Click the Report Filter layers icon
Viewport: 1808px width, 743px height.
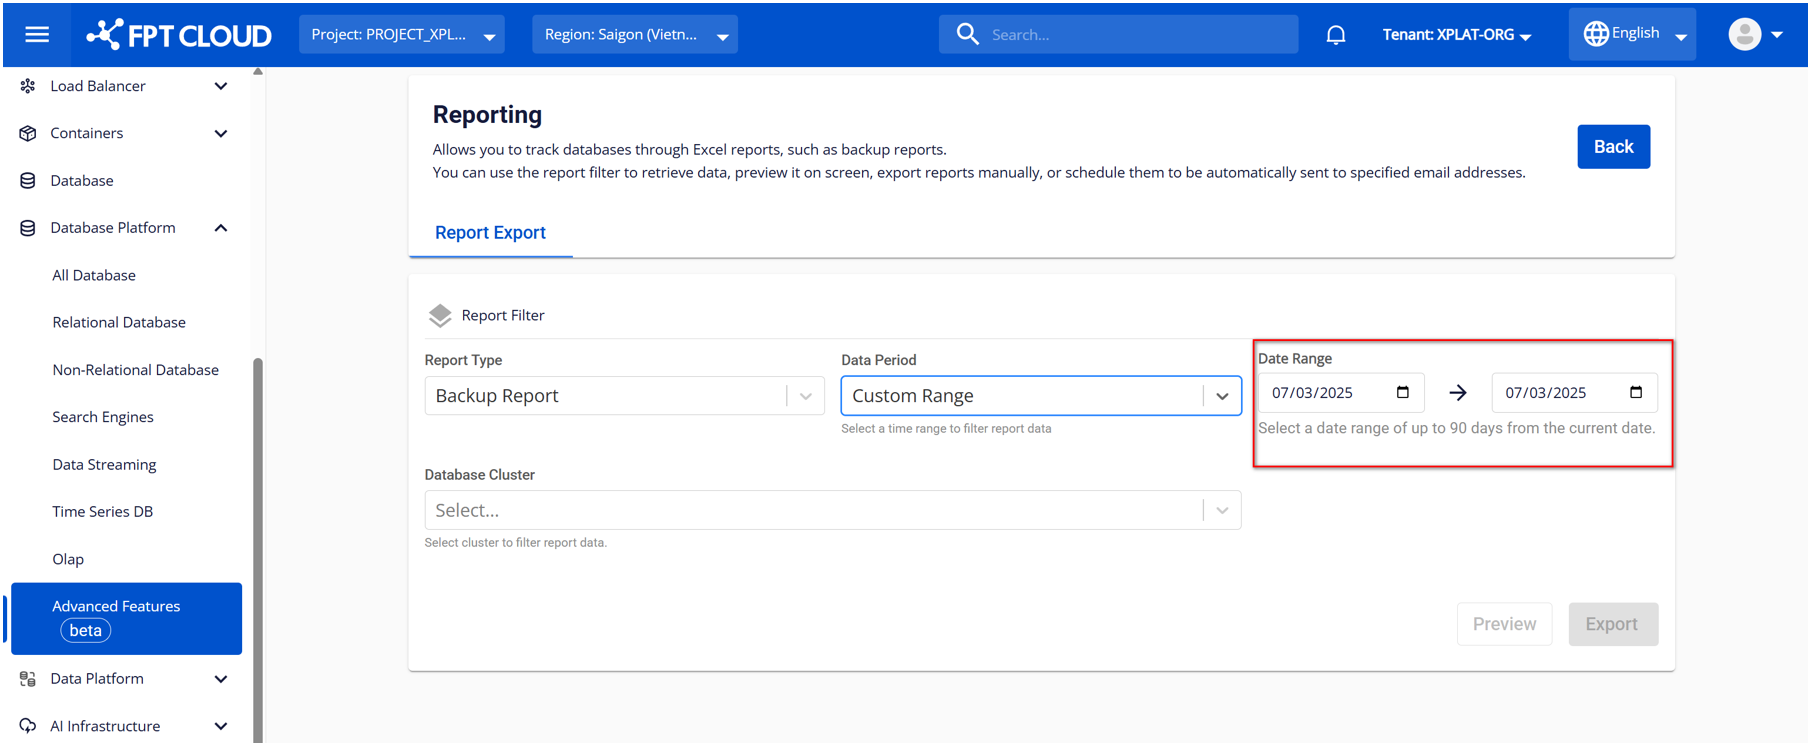[440, 316]
